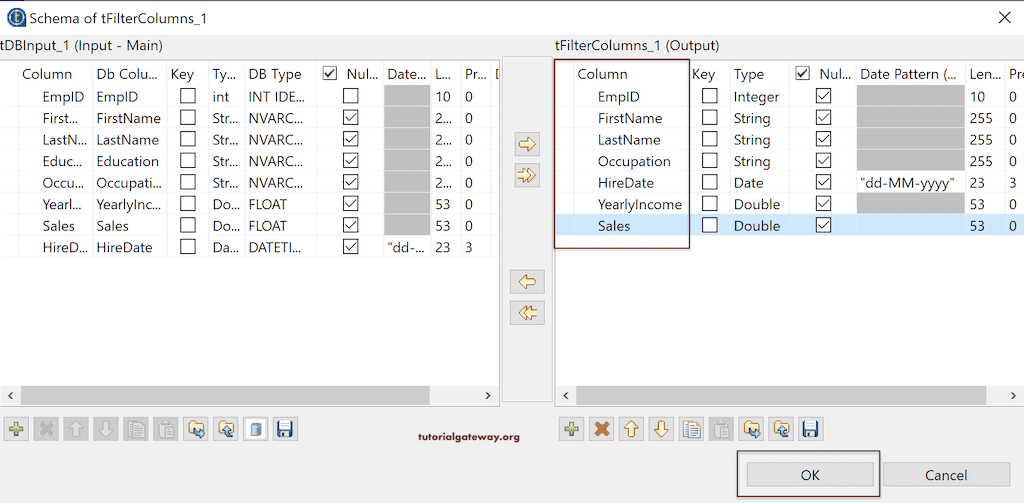
Task: Move the selected output column down
Action: tap(661, 429)
